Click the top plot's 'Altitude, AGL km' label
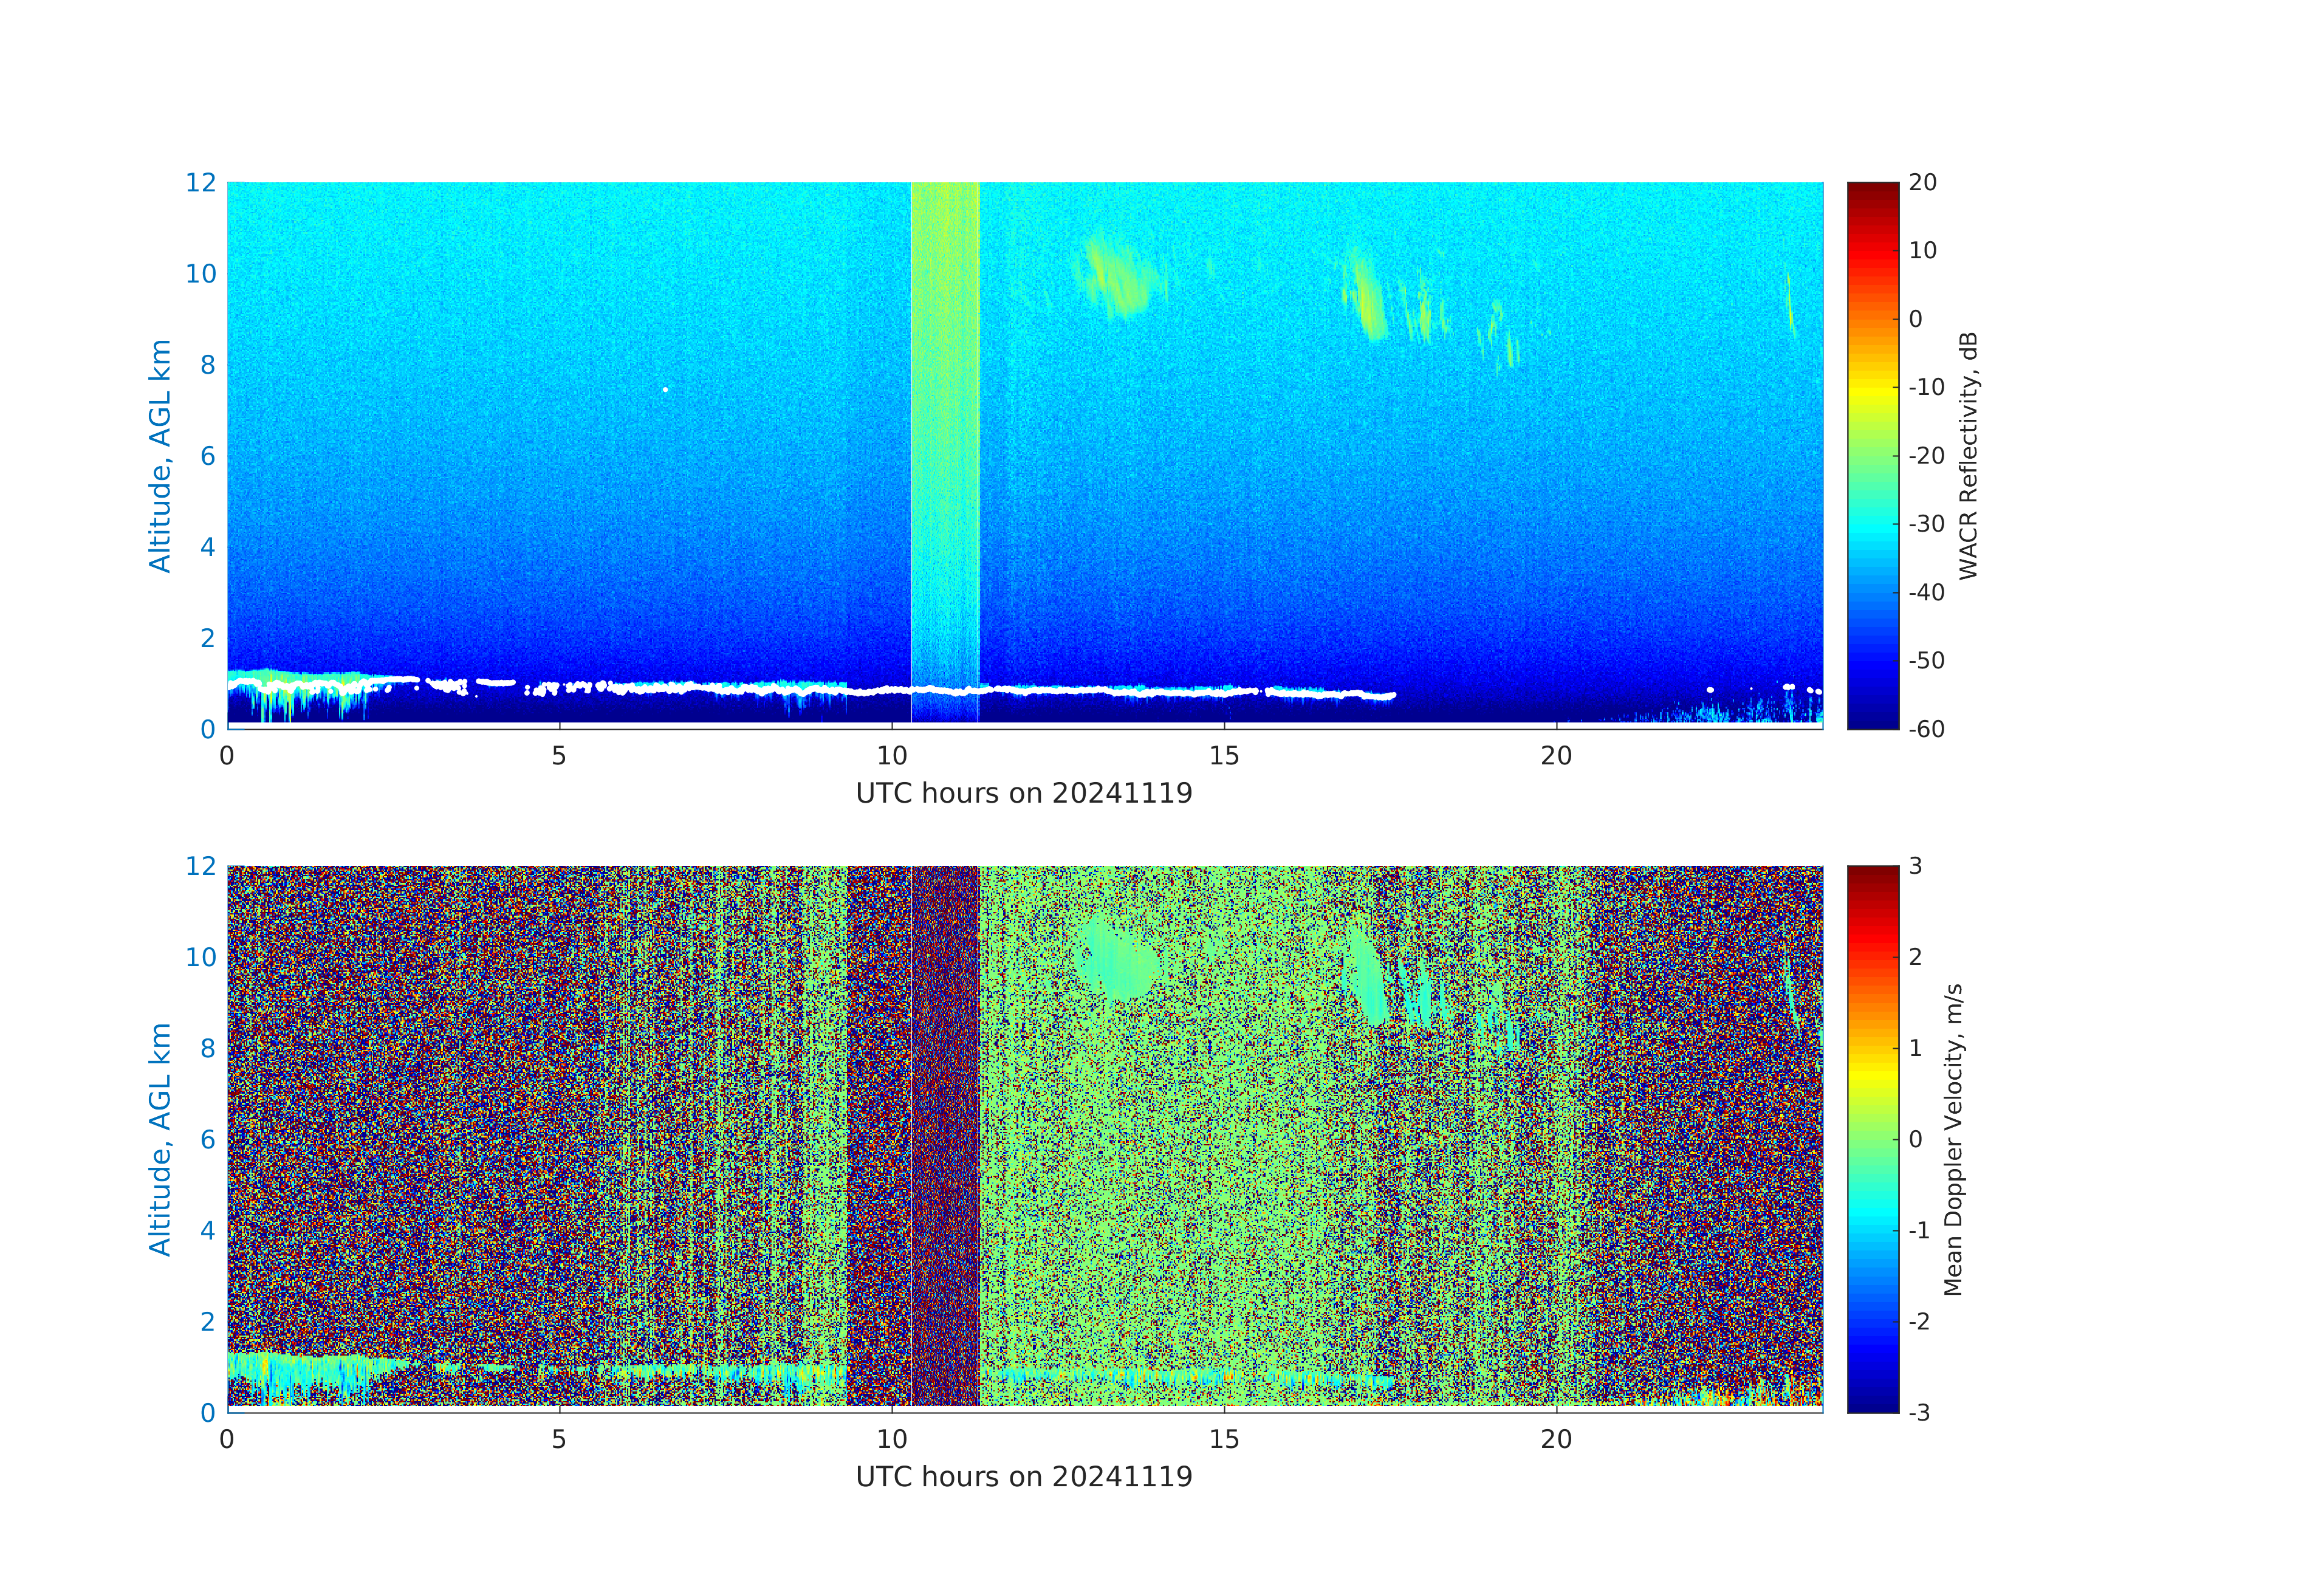This screenshot has width=2324, height=1595. (160, 455)
